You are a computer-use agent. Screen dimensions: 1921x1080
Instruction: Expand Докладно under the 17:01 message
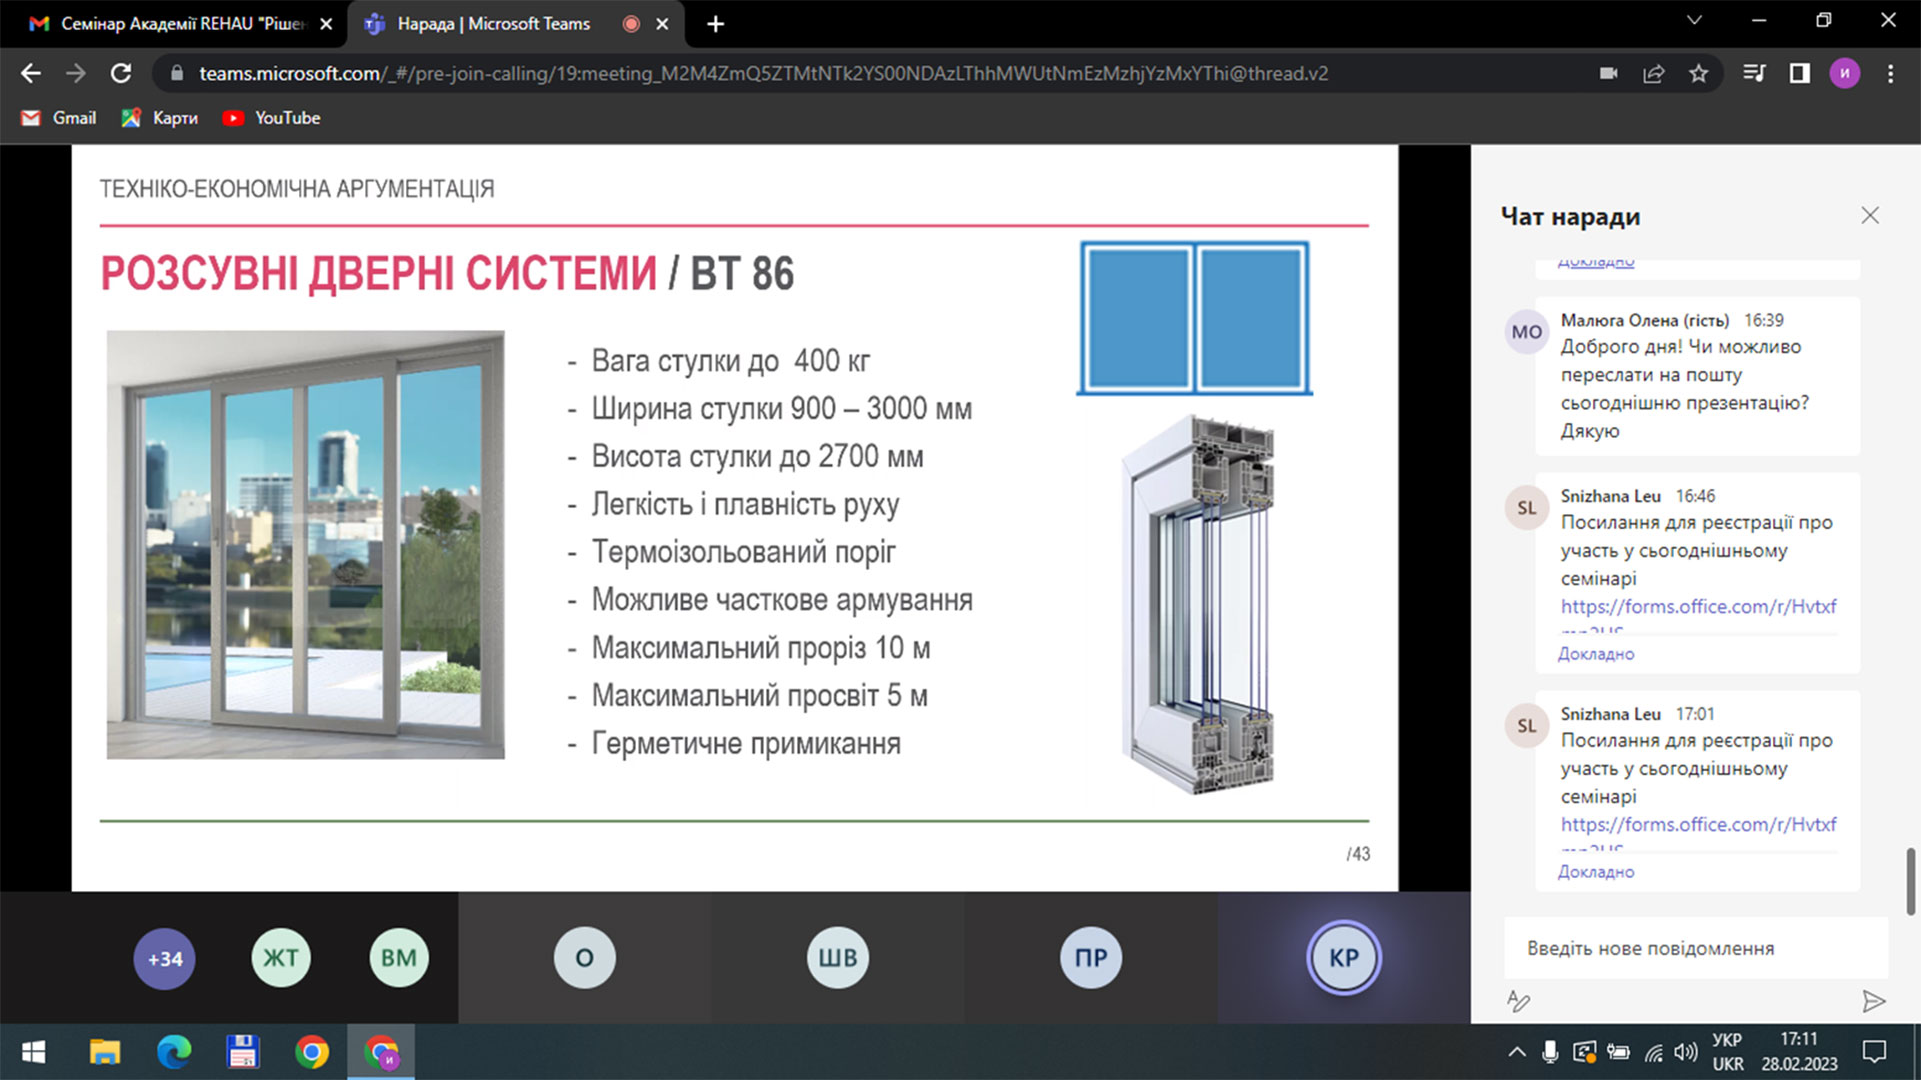[1596, 872]
